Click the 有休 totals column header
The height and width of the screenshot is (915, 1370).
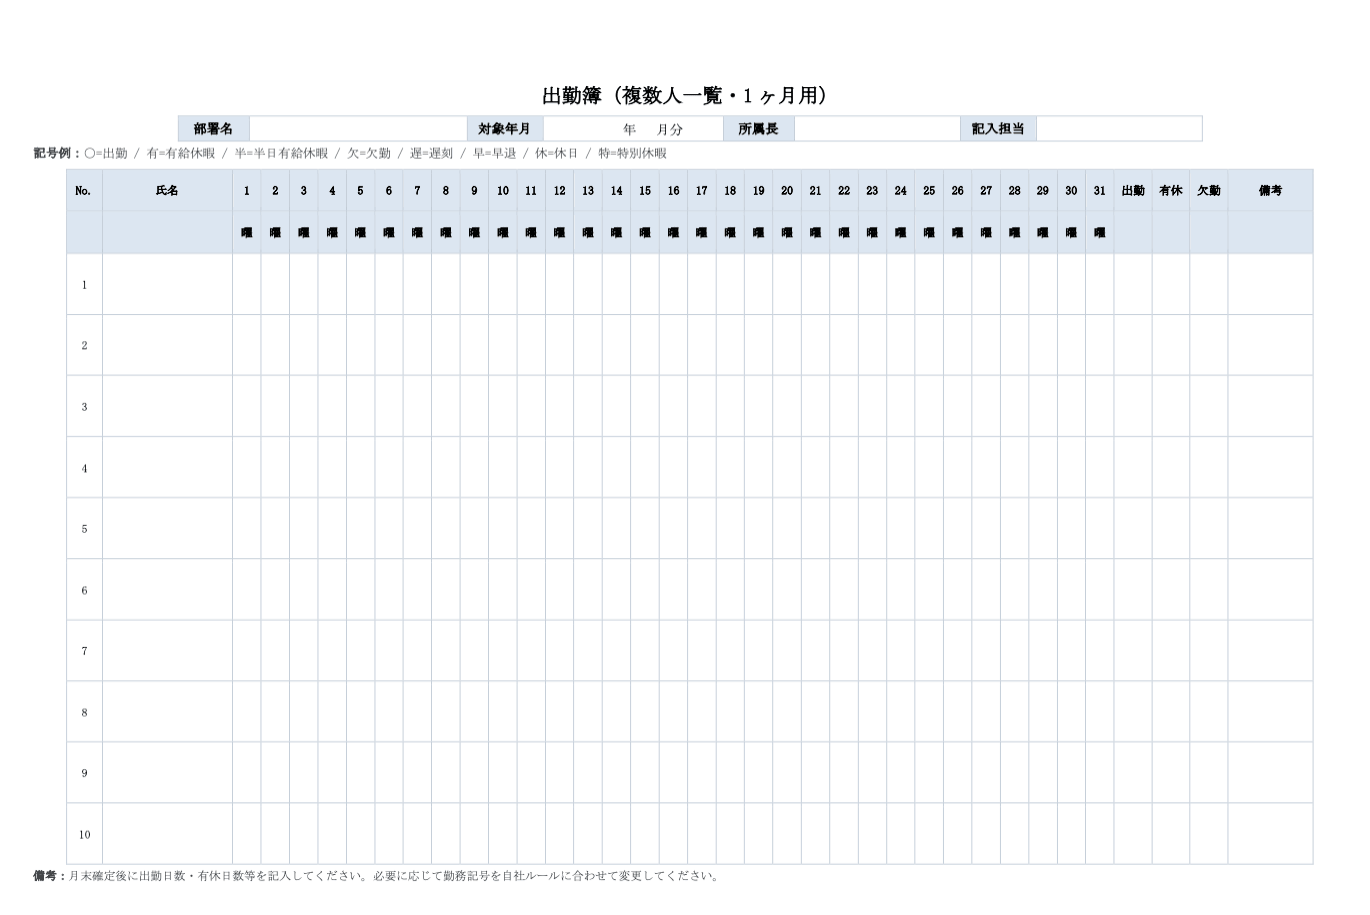tap(1170, 189)
